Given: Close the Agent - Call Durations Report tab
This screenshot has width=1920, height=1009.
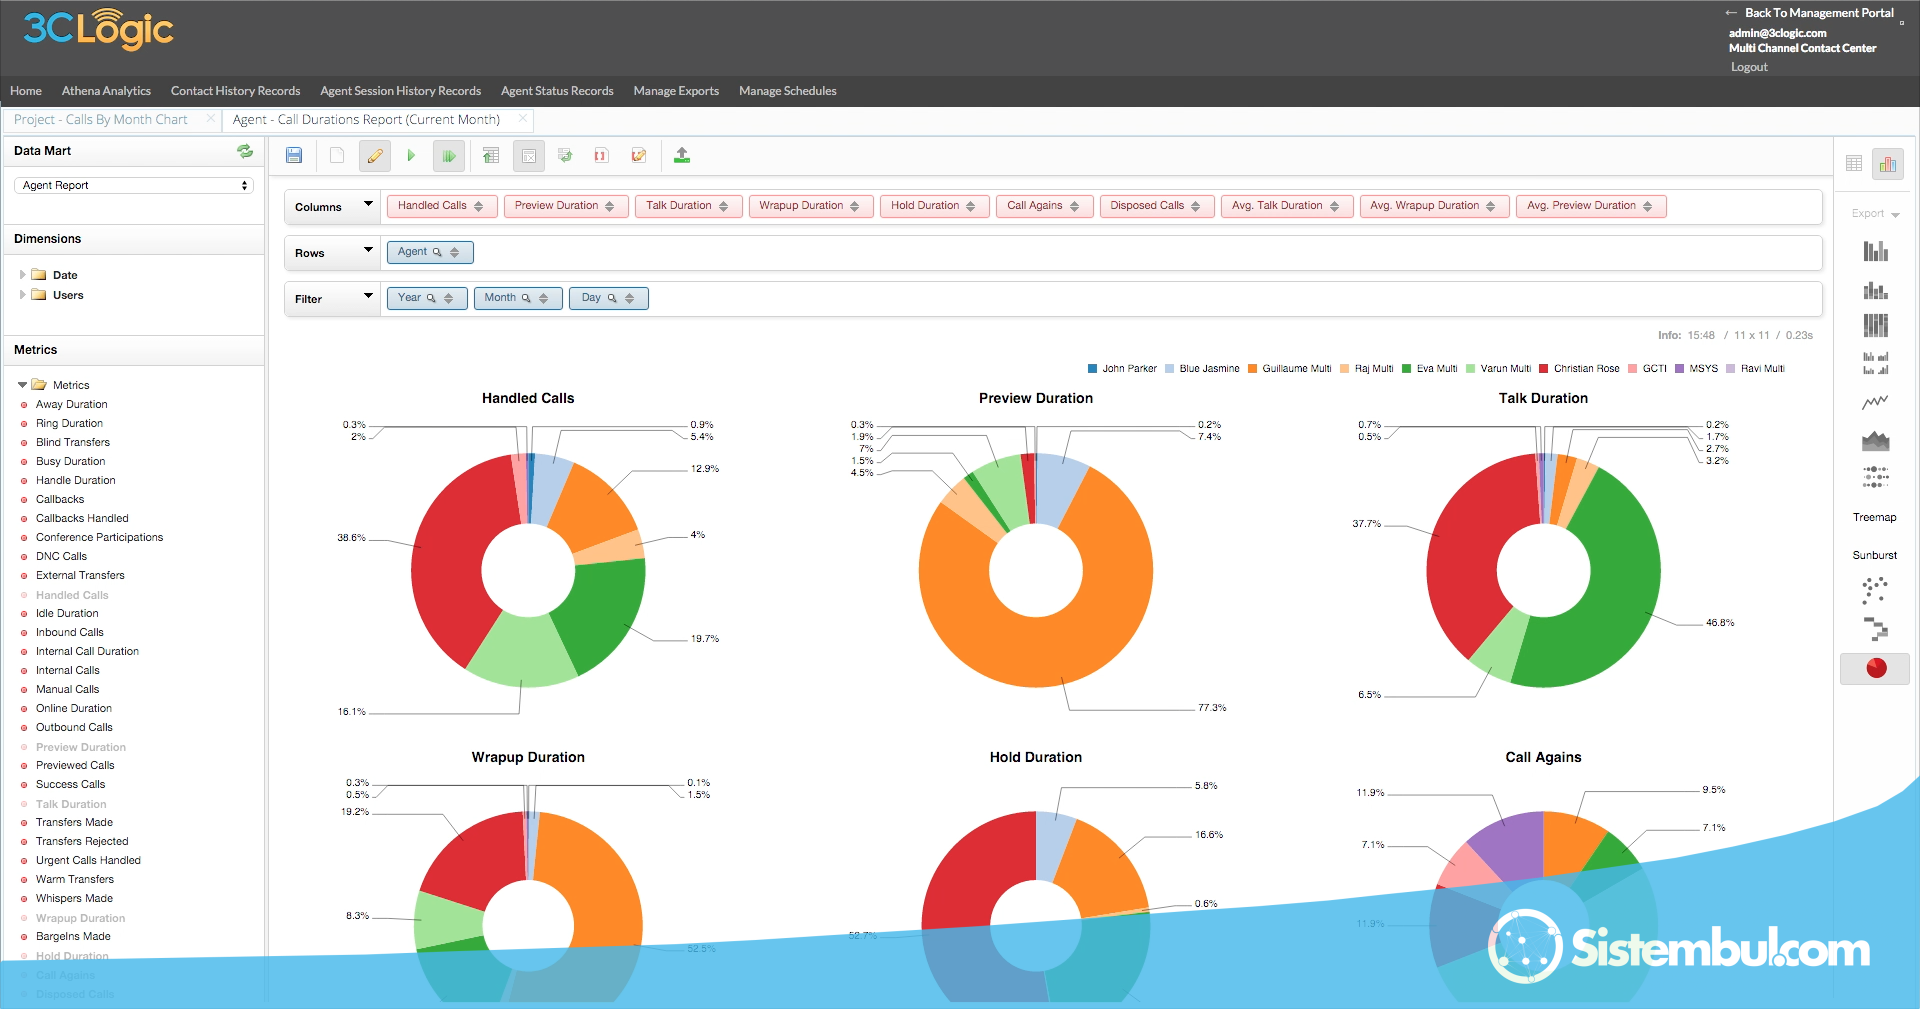Looking at the screenshot, I should (x=522, y=119).
